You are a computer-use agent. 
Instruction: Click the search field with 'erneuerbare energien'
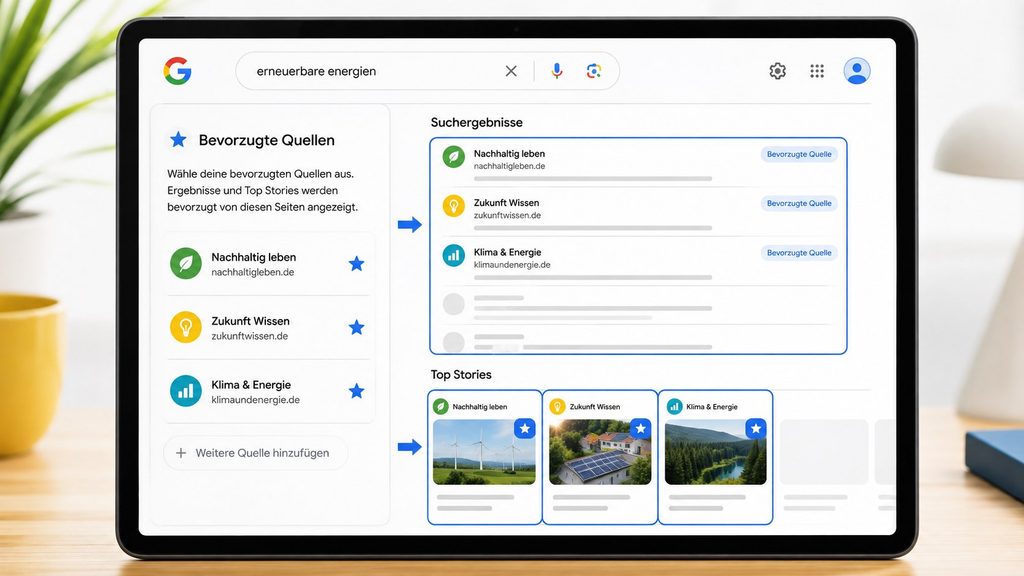click(x=427, y=71)
